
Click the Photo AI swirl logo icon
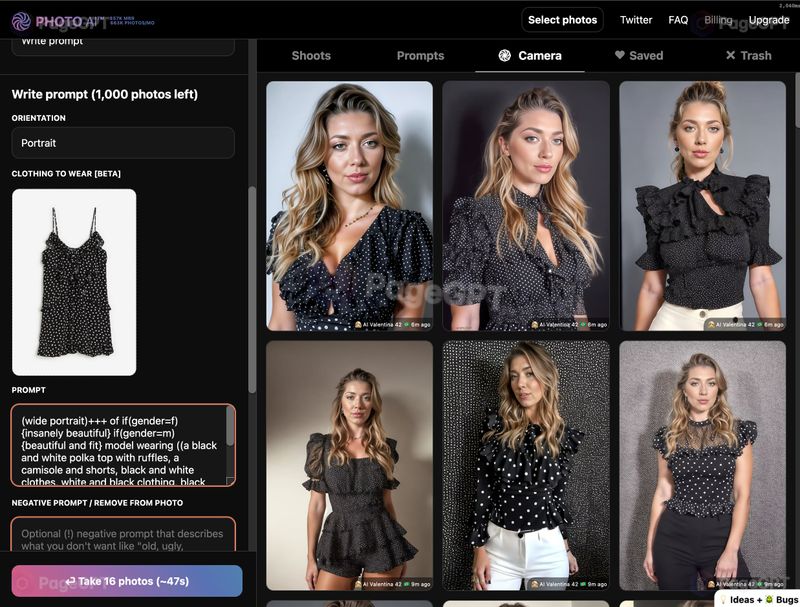21,21
